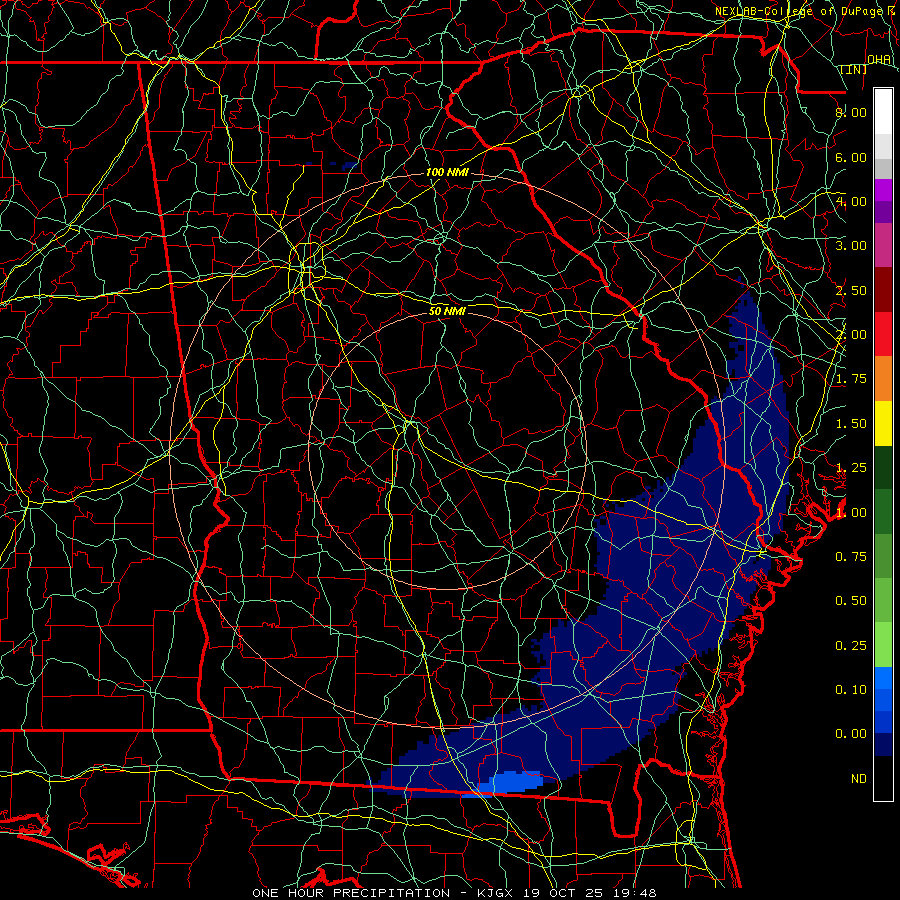Click the 0.50 light green legend swatch
This screenshot has height=900, width=900.
click(883, 600)
